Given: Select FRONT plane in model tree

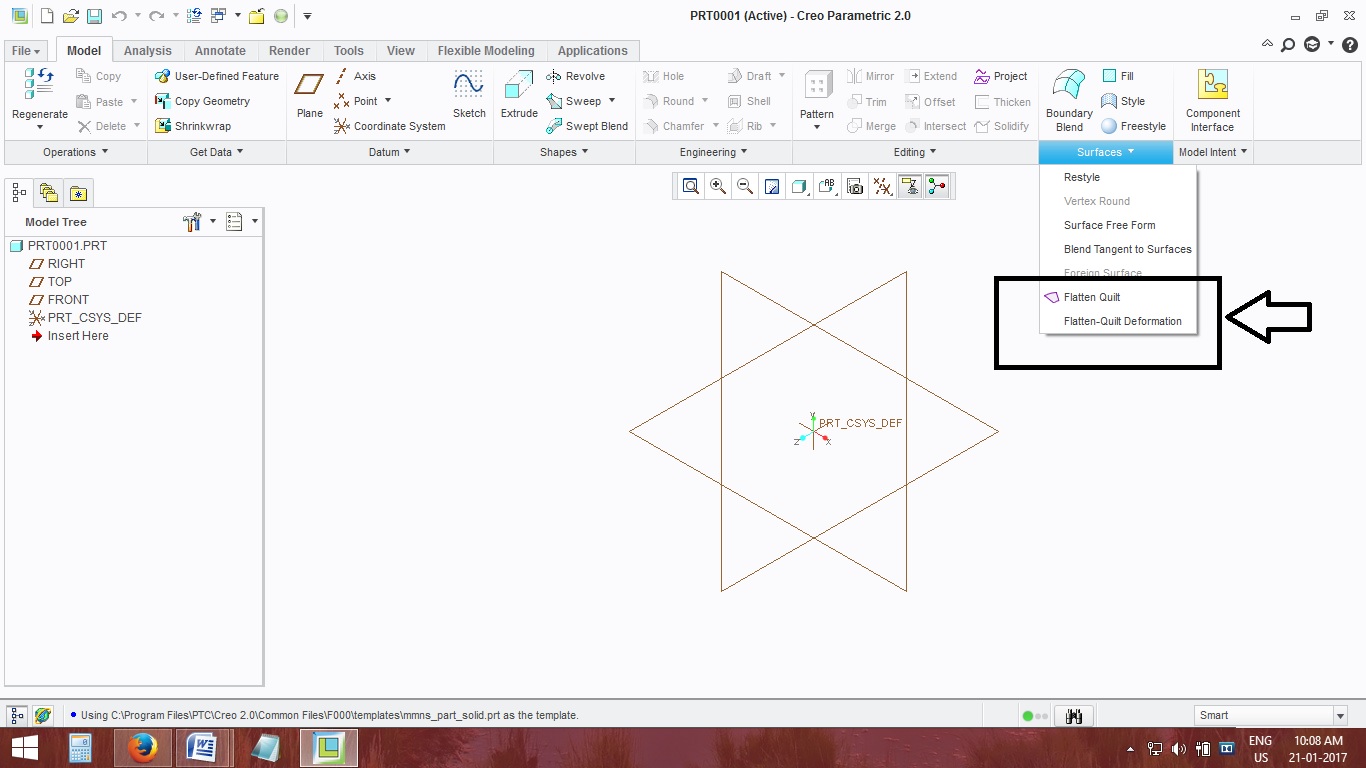Looking at the screenshot, I should [x=68, y=300].
